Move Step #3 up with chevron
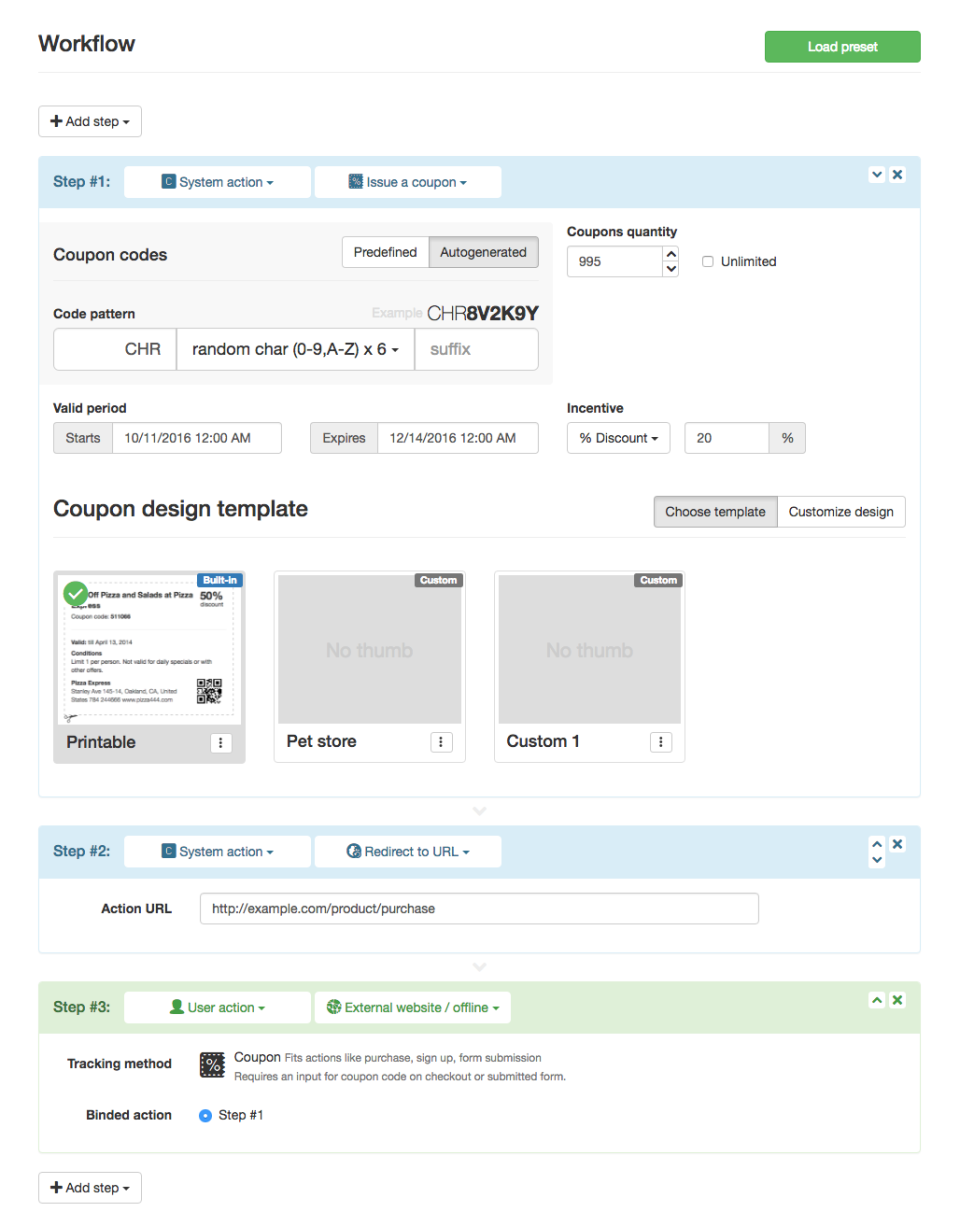Screen dimensions: 960x1226 [x=877, y=999]
